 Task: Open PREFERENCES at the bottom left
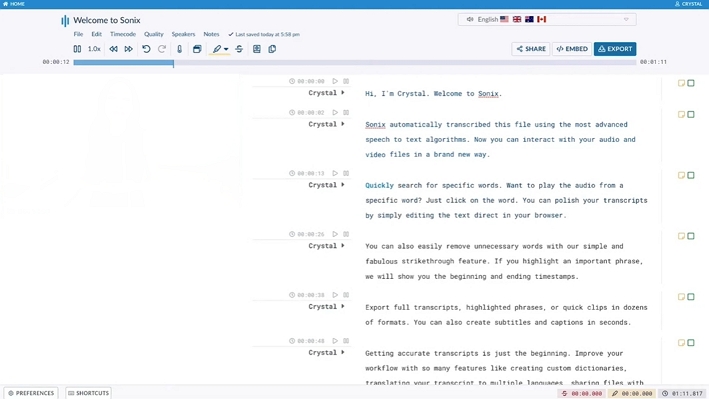[x=31, y=393]
